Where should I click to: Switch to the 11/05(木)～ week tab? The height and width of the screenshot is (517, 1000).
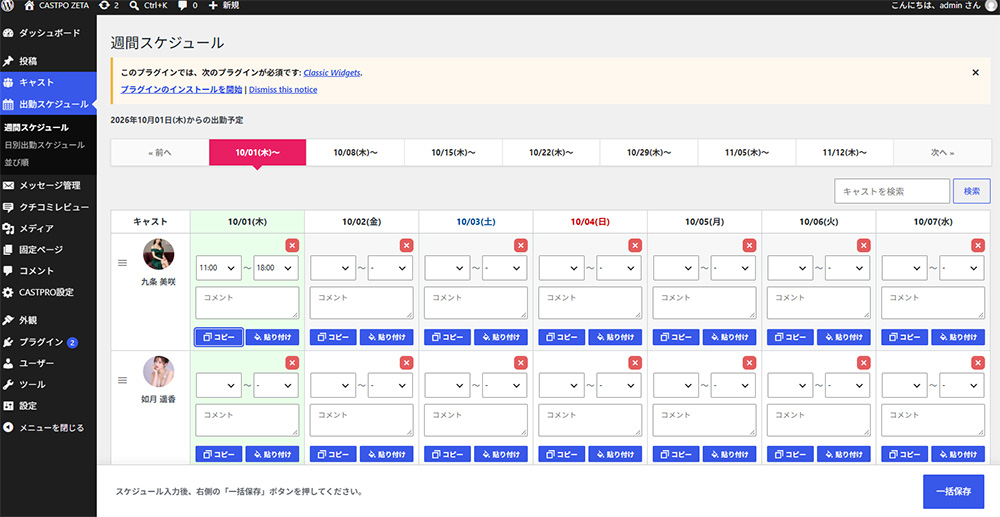(747, 153)
